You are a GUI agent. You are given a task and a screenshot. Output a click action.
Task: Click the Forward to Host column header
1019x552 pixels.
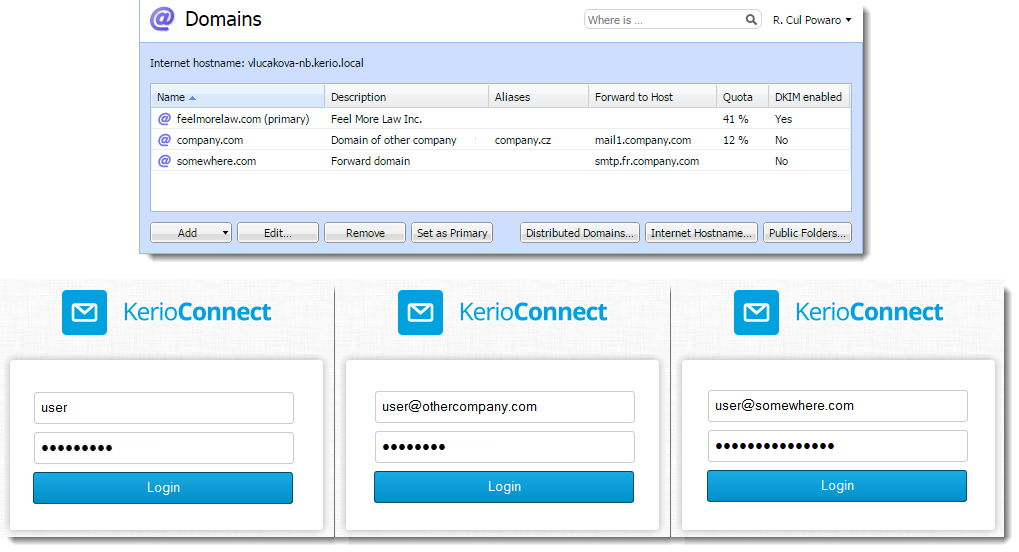(653, 97)
